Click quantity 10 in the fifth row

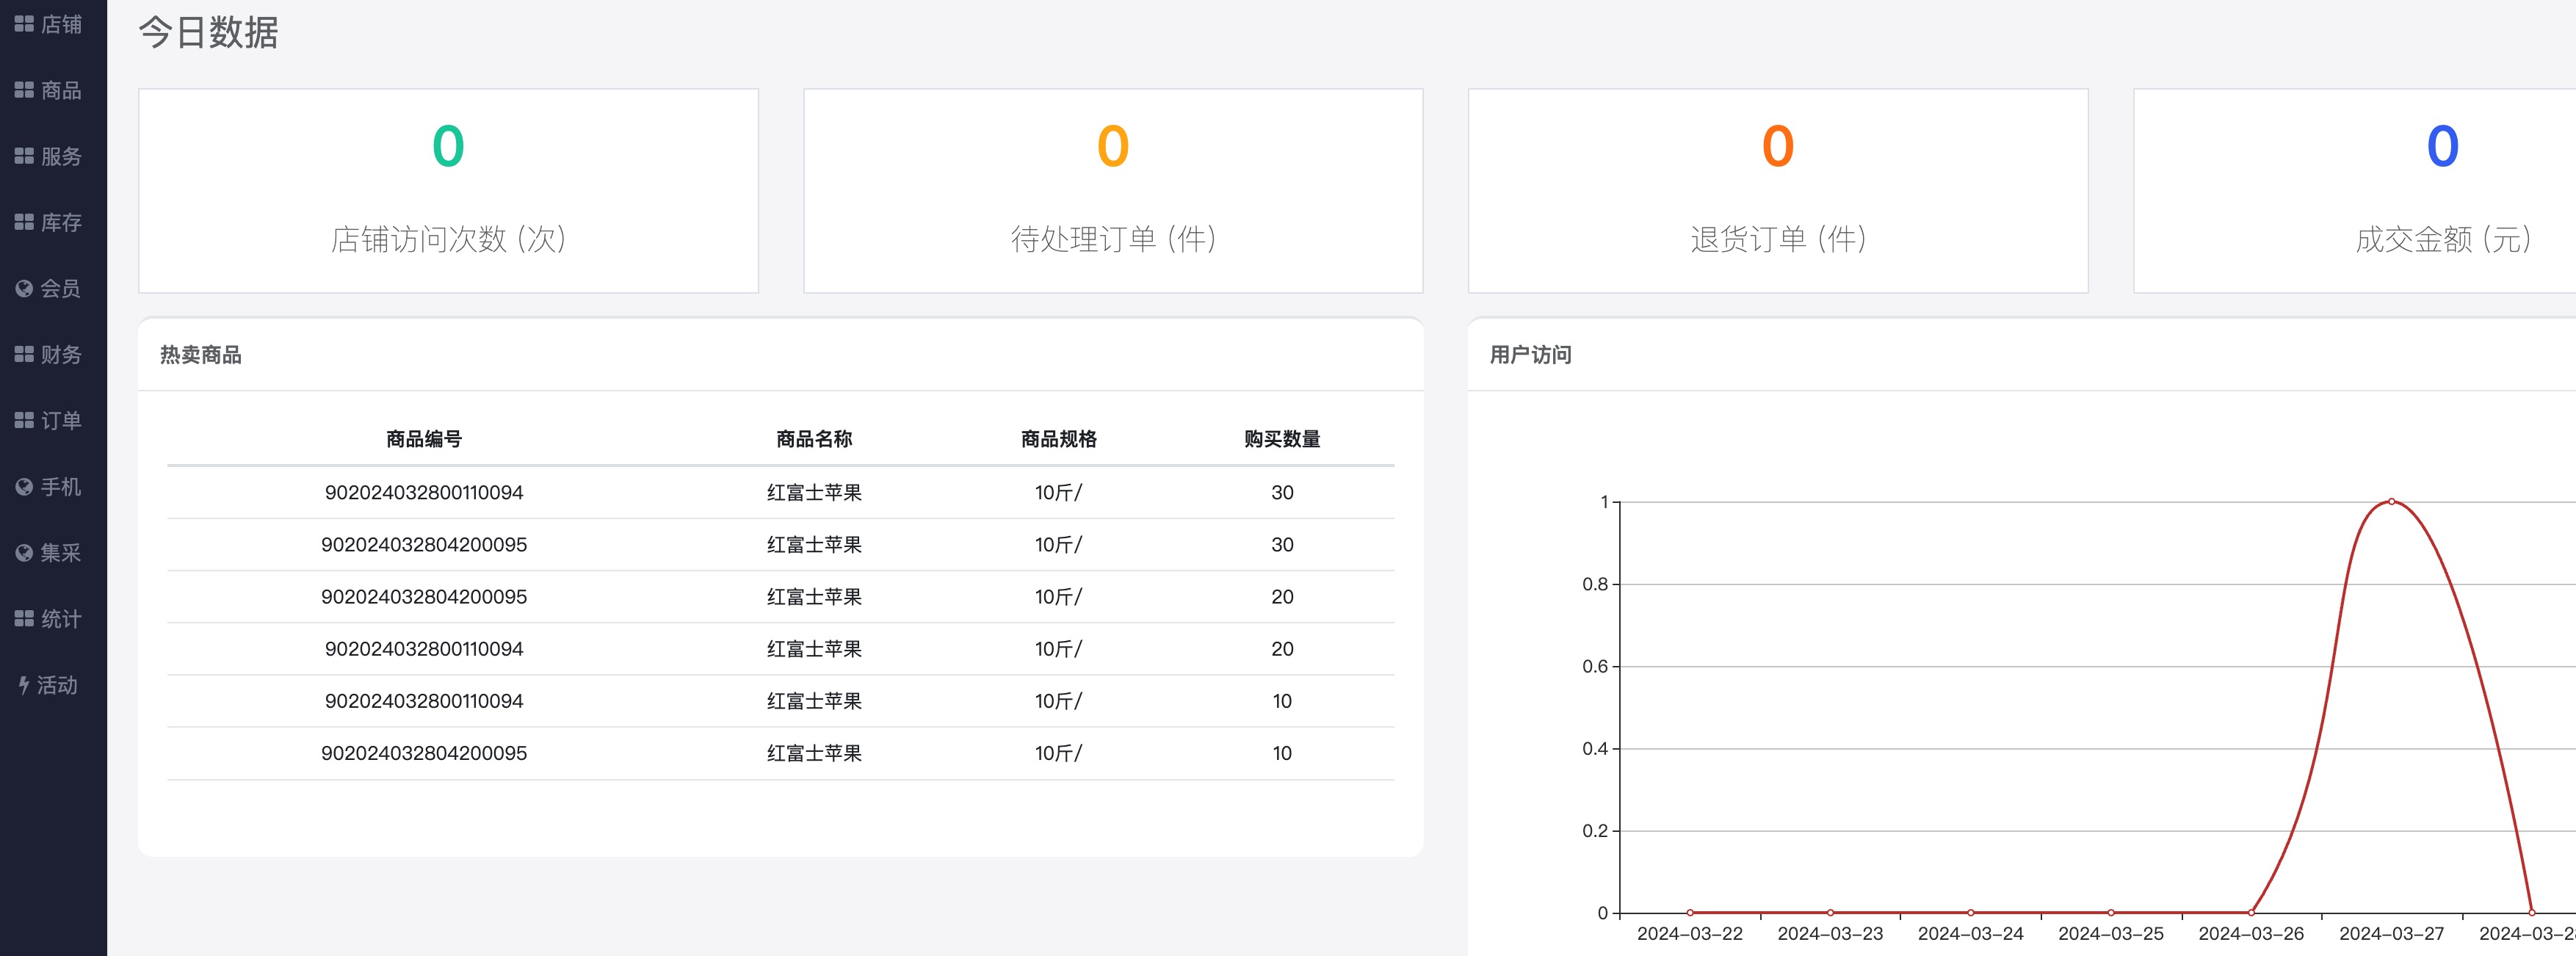click(x=1282, y=701)
